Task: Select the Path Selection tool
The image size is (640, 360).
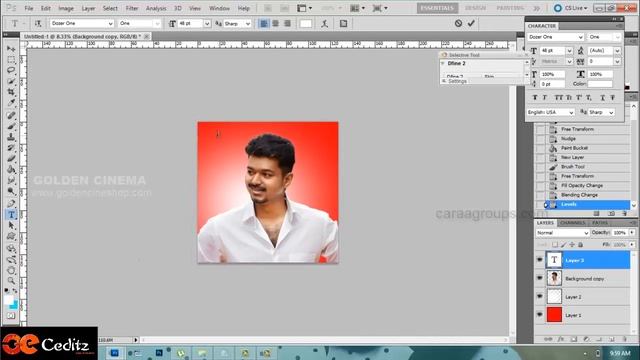Action: (x=11, y=225)
